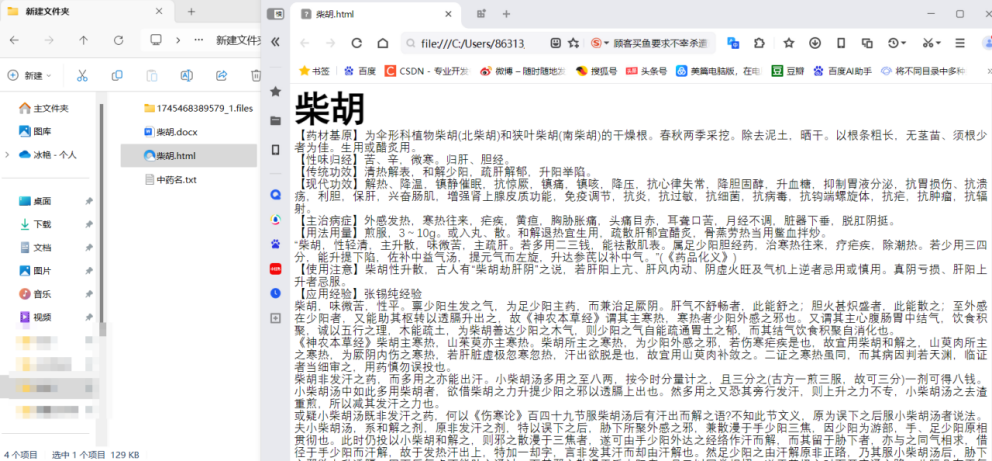Viewport: 992px width, 461px height.
Task: Open favorites star in browser toolbar
Action: coord(788,43)
